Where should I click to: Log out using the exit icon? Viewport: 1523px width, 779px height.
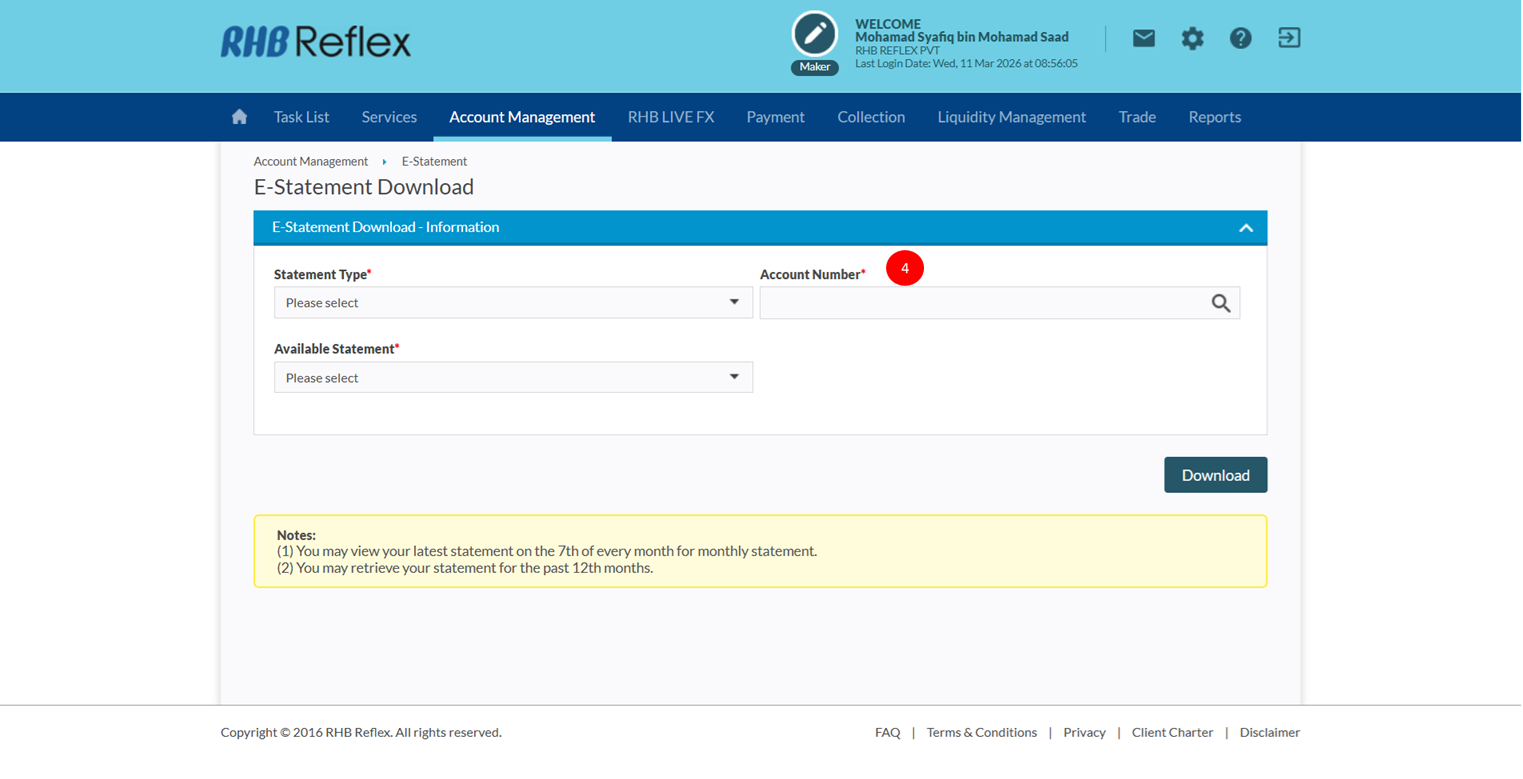1289,38
